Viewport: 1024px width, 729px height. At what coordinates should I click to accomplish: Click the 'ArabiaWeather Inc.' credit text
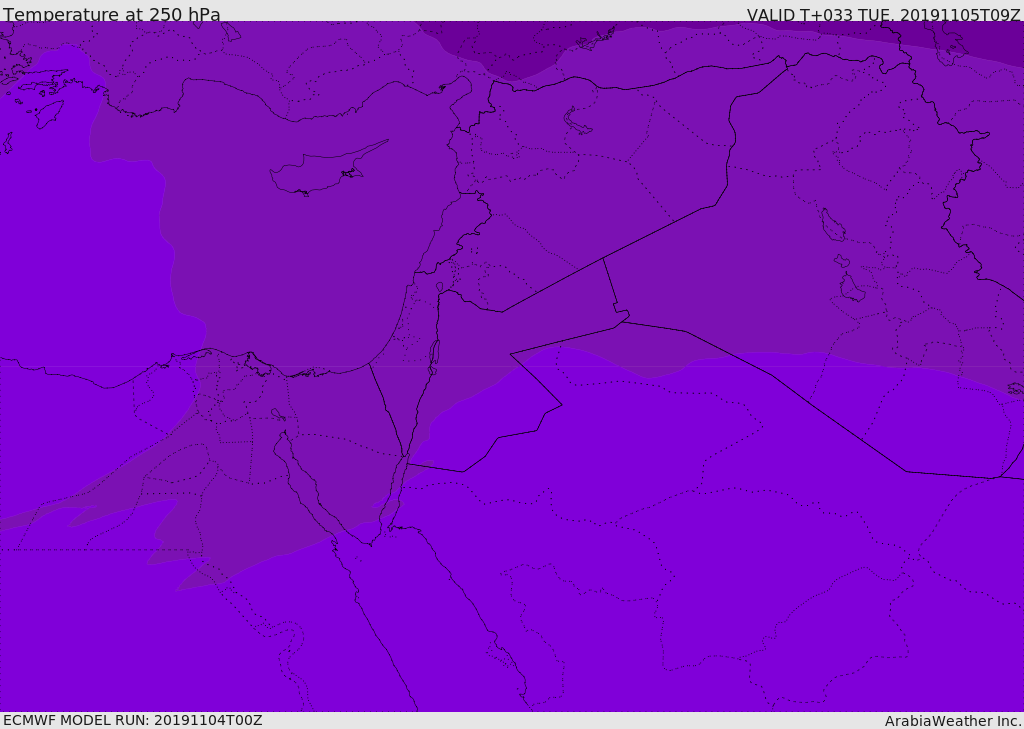pos(953,721)
